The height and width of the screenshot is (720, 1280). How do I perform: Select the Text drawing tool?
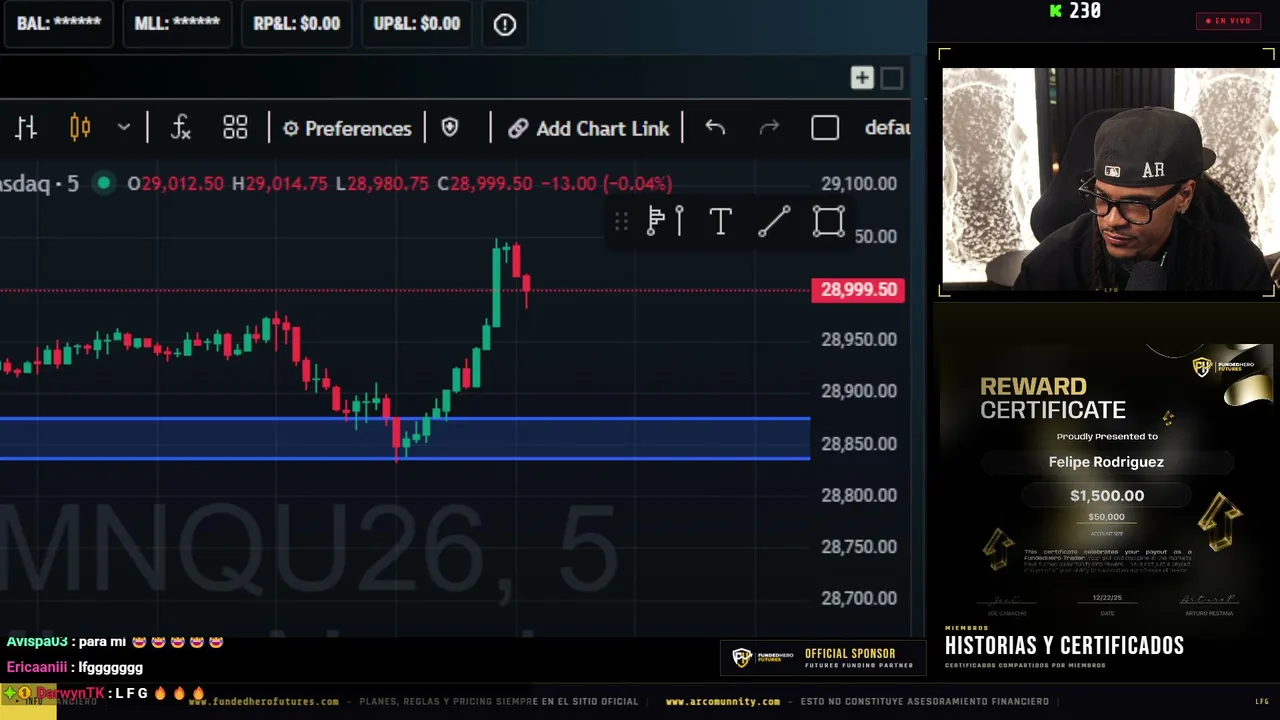pos(720,221)
